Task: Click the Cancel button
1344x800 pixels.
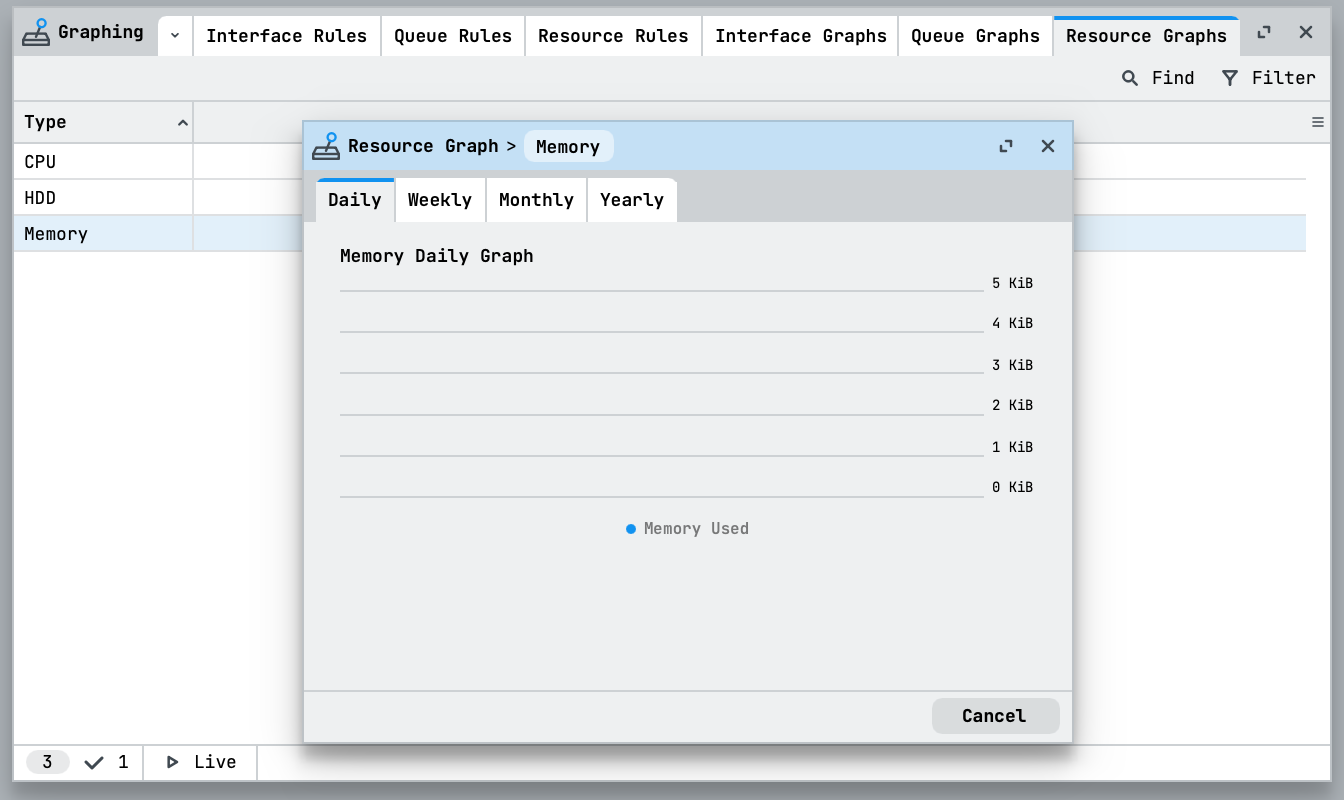Action: [995, 716]
